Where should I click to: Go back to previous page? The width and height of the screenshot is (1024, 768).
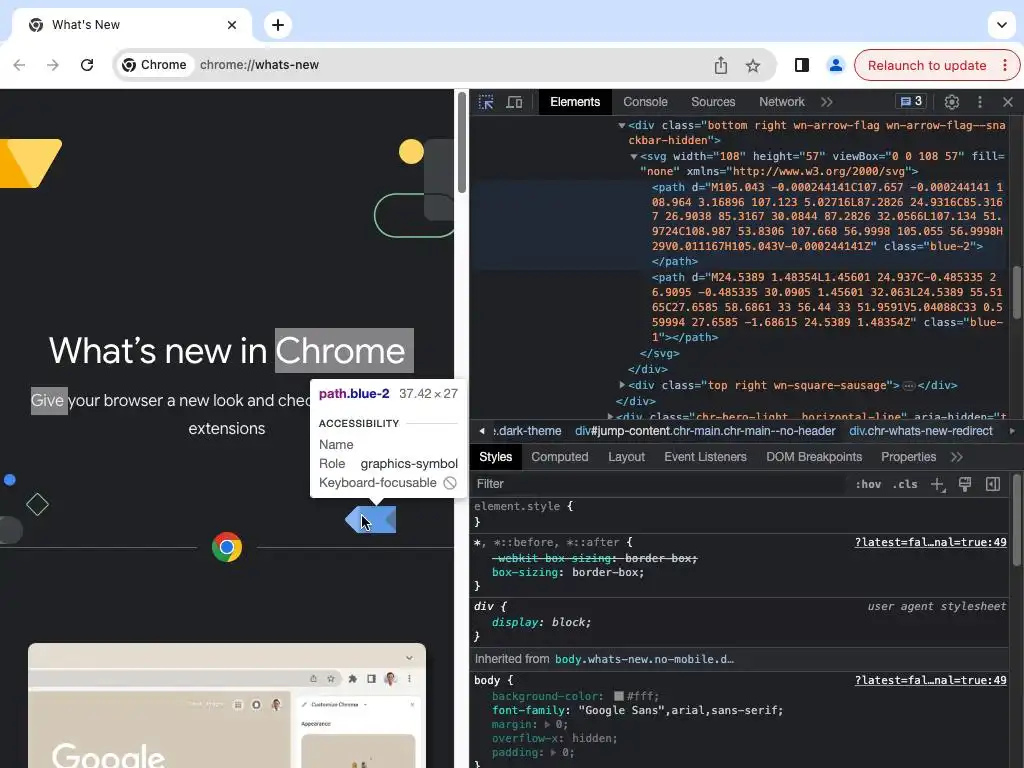(20, 65)
